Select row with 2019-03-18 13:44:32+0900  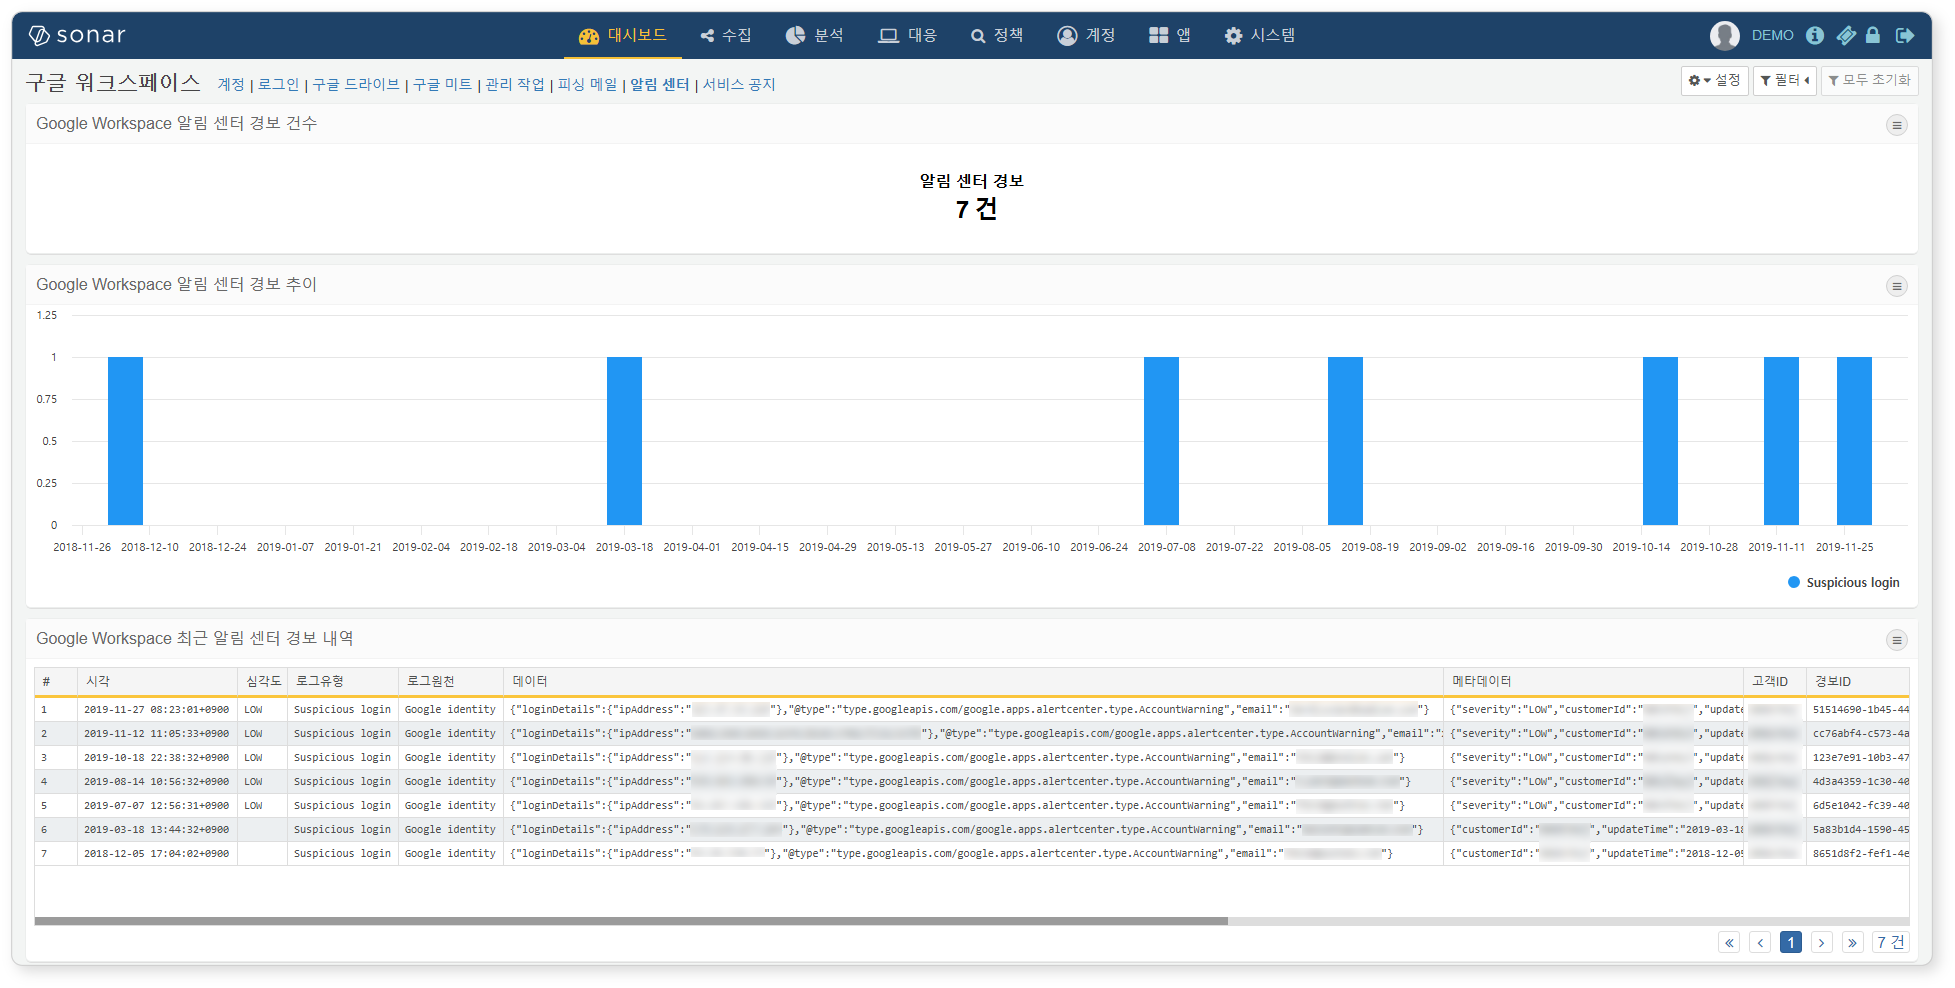point(972,830)
